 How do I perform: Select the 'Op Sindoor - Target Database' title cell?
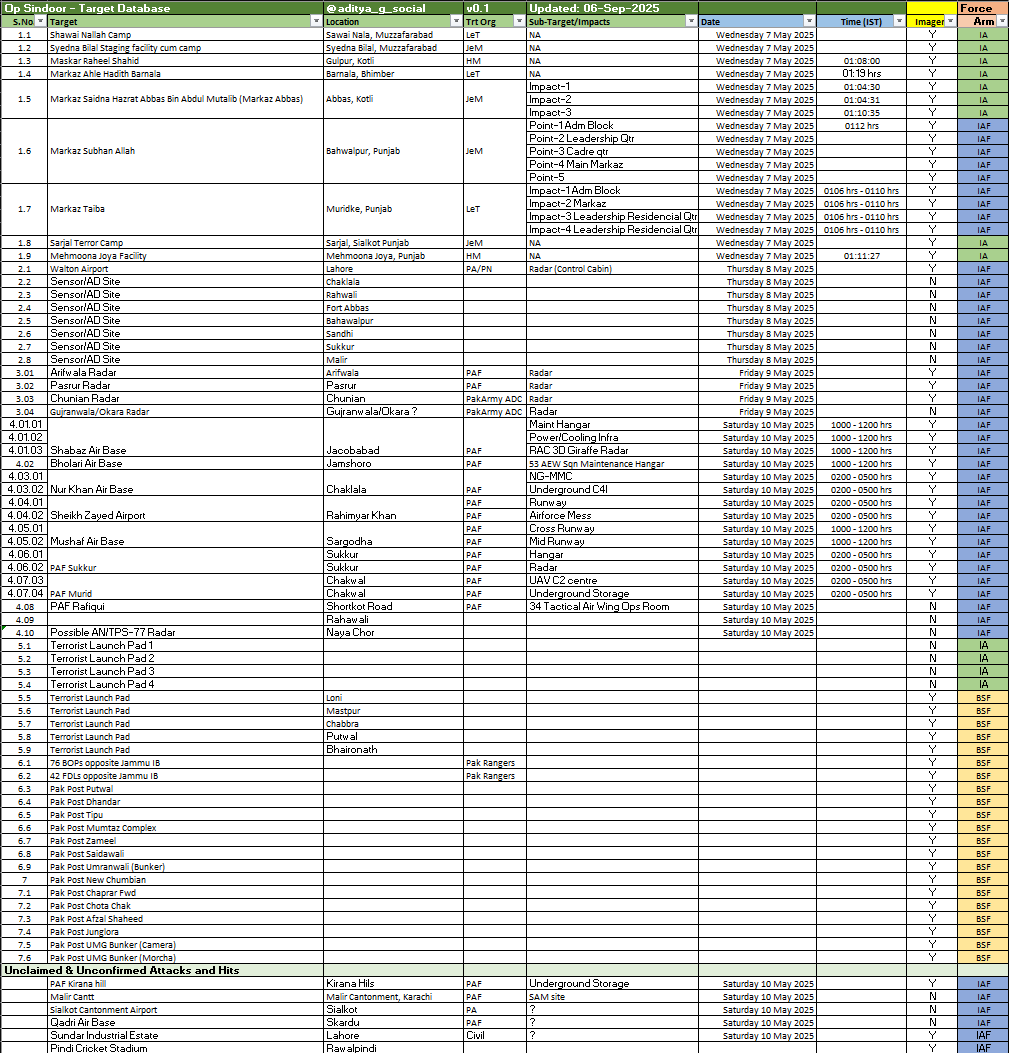click(162, 8)
